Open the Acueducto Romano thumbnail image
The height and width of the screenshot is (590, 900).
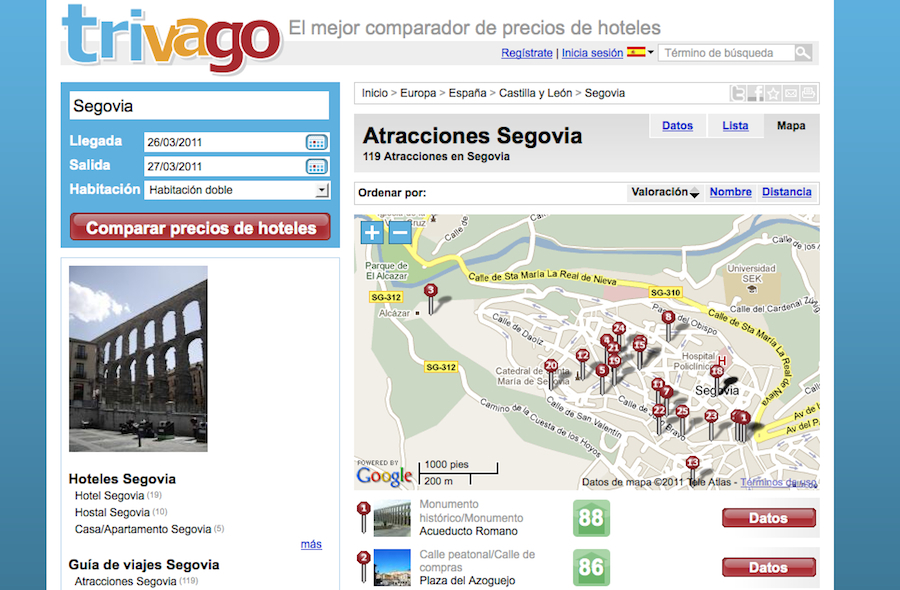[392, 518]
